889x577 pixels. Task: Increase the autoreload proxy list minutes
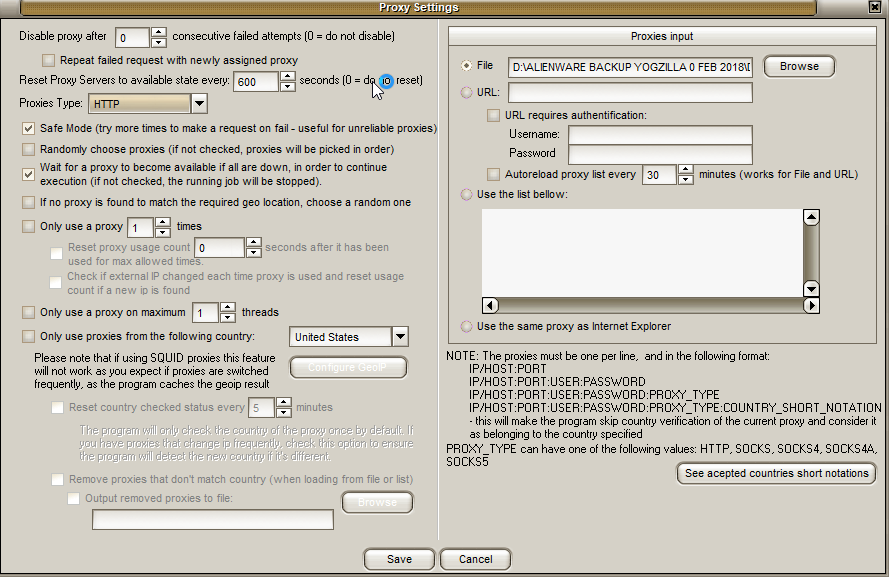pos(686,169)
